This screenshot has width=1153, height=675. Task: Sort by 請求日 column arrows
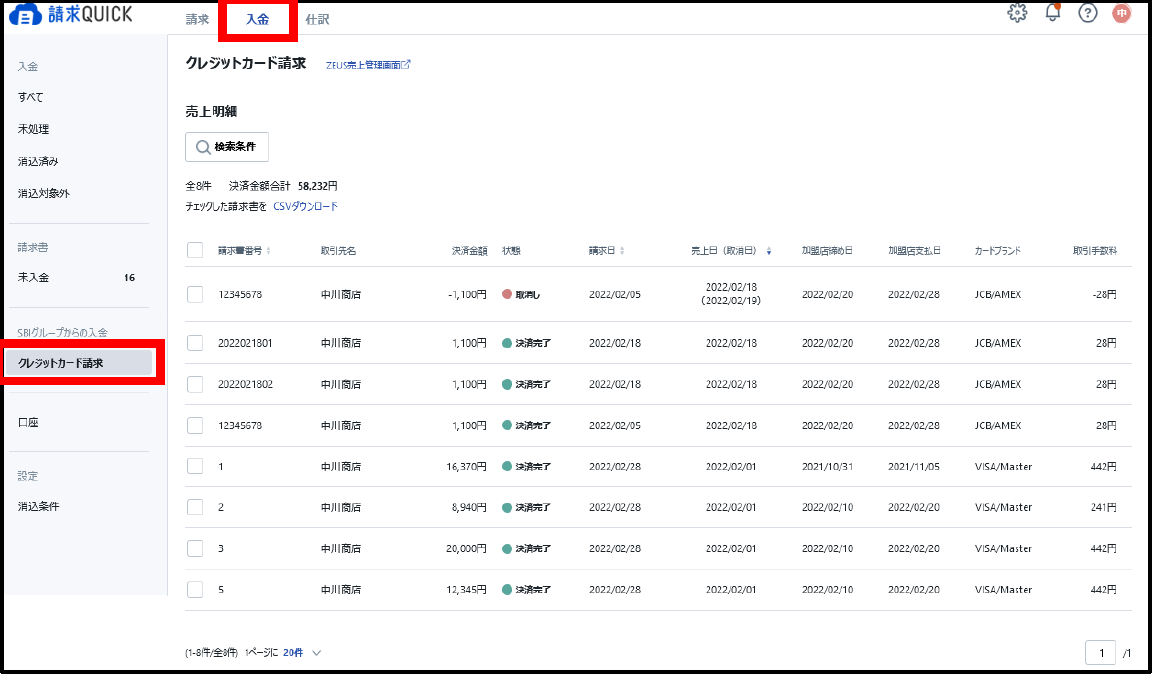point(622,251)
